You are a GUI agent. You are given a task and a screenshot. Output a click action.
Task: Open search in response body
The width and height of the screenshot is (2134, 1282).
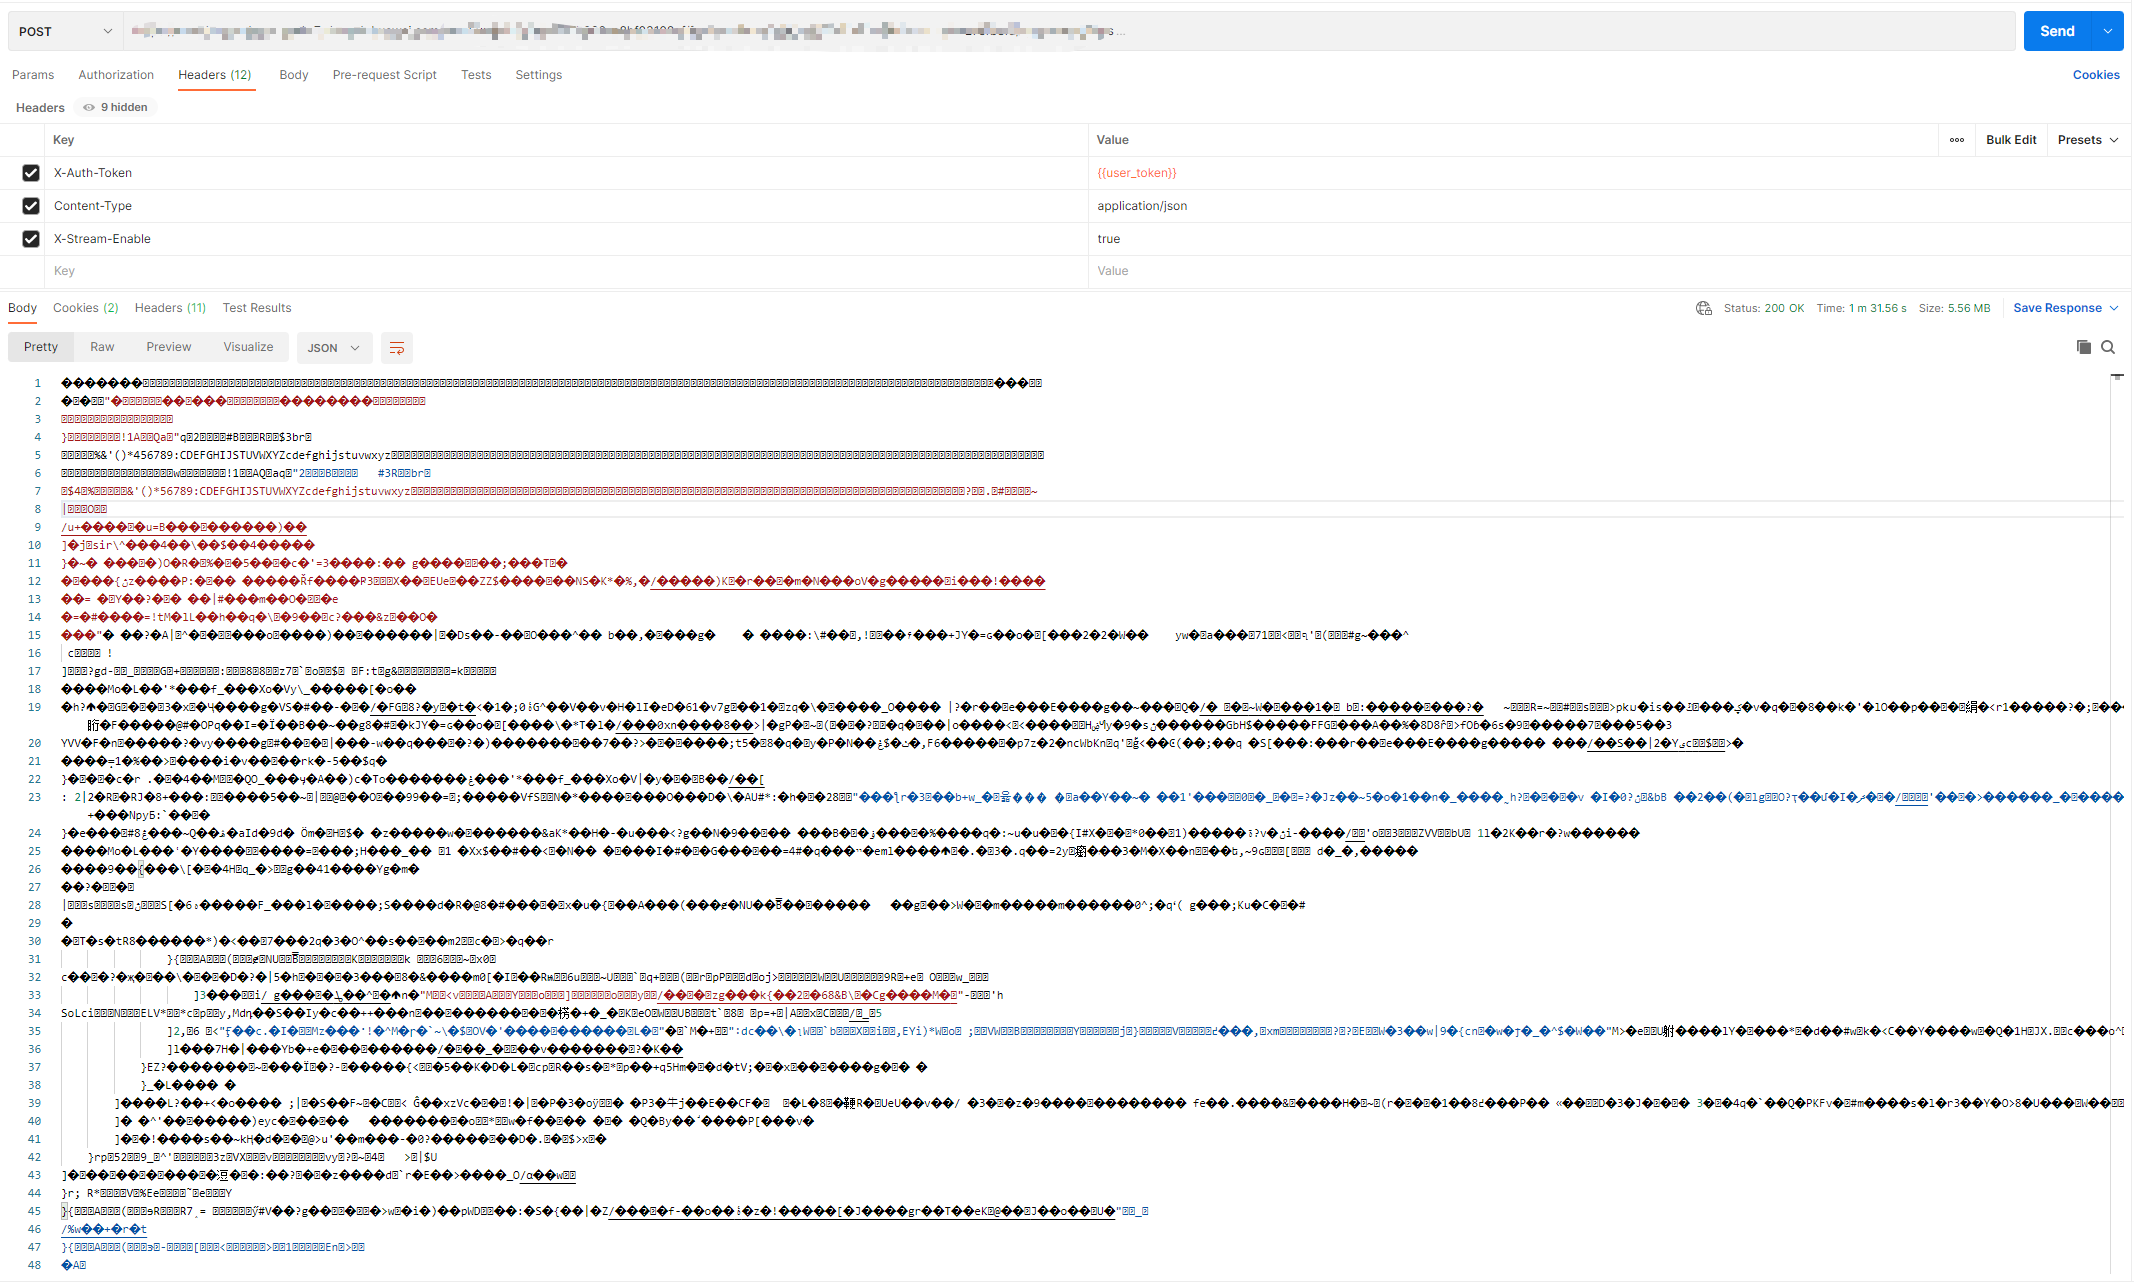(2108, 347)
